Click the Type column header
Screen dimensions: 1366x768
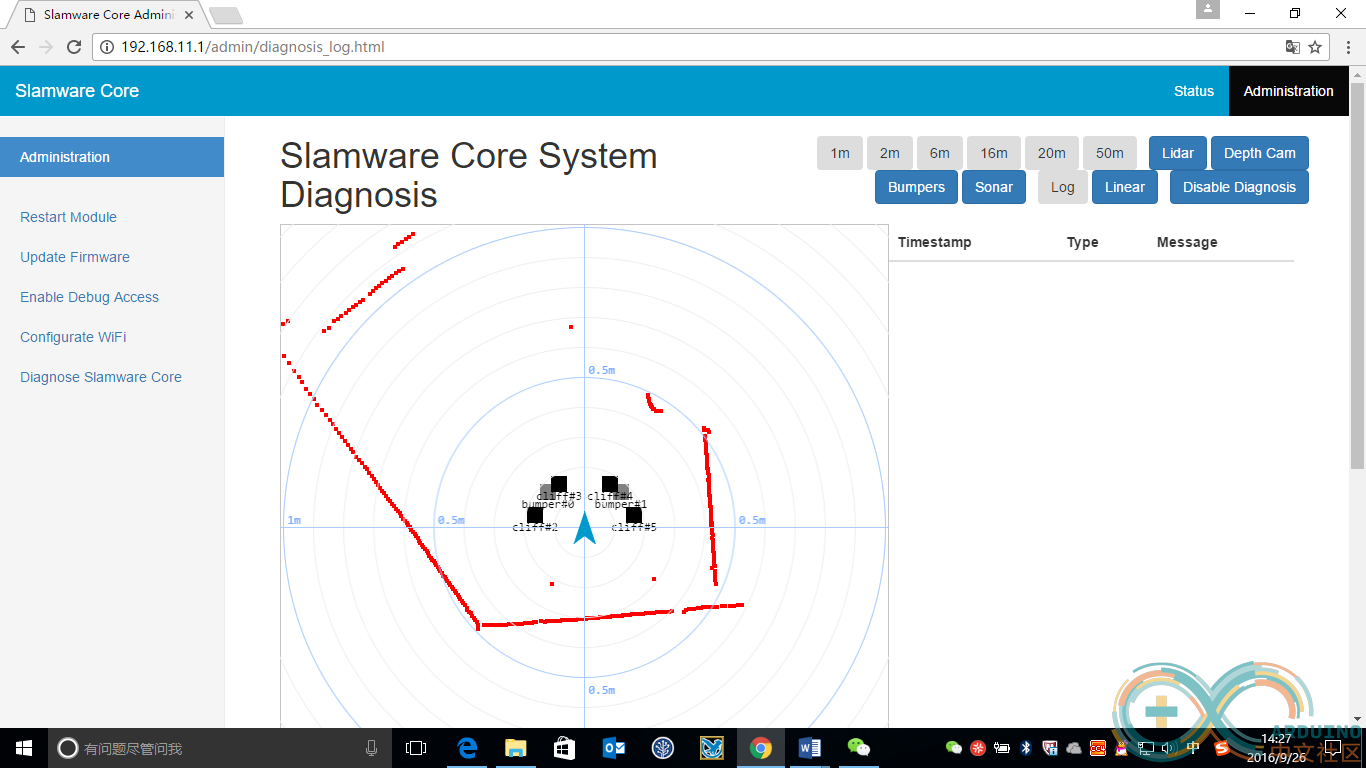point(1083,242)
